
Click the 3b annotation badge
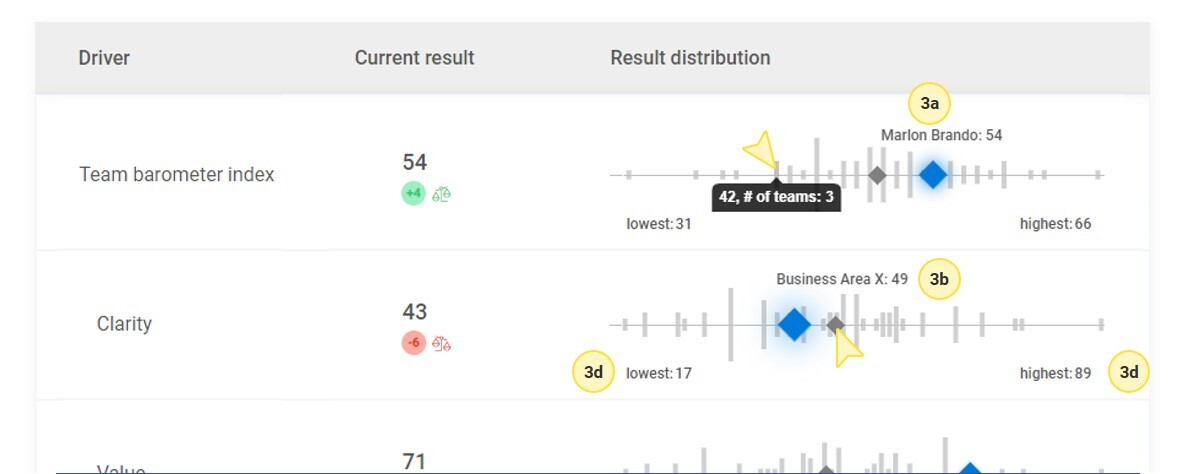pos(939,280)
